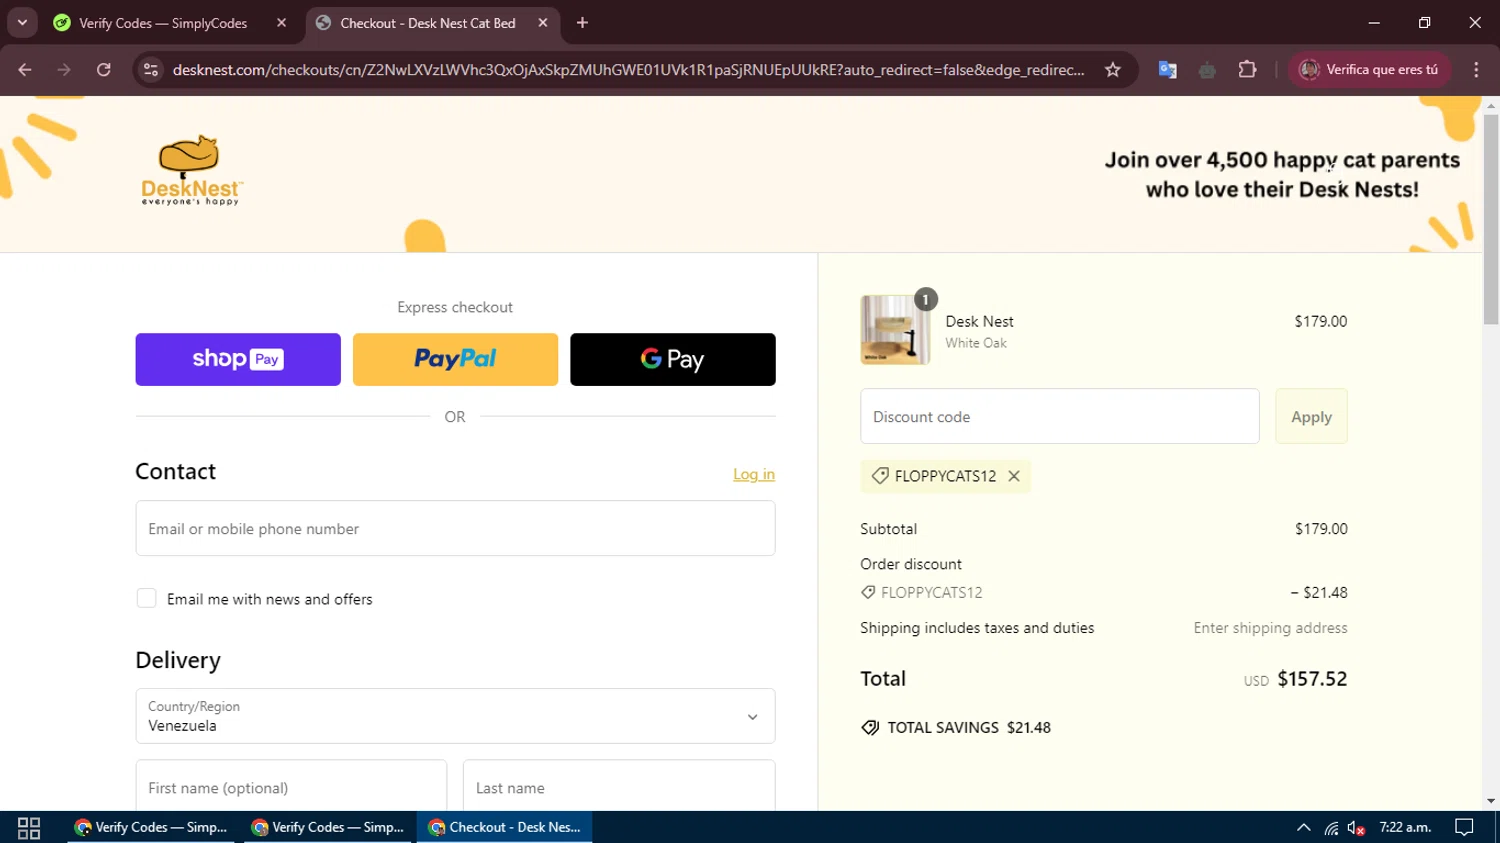Open a new browser tab
This screenshot has width=1500, height=843.
[x=582, y=23]
